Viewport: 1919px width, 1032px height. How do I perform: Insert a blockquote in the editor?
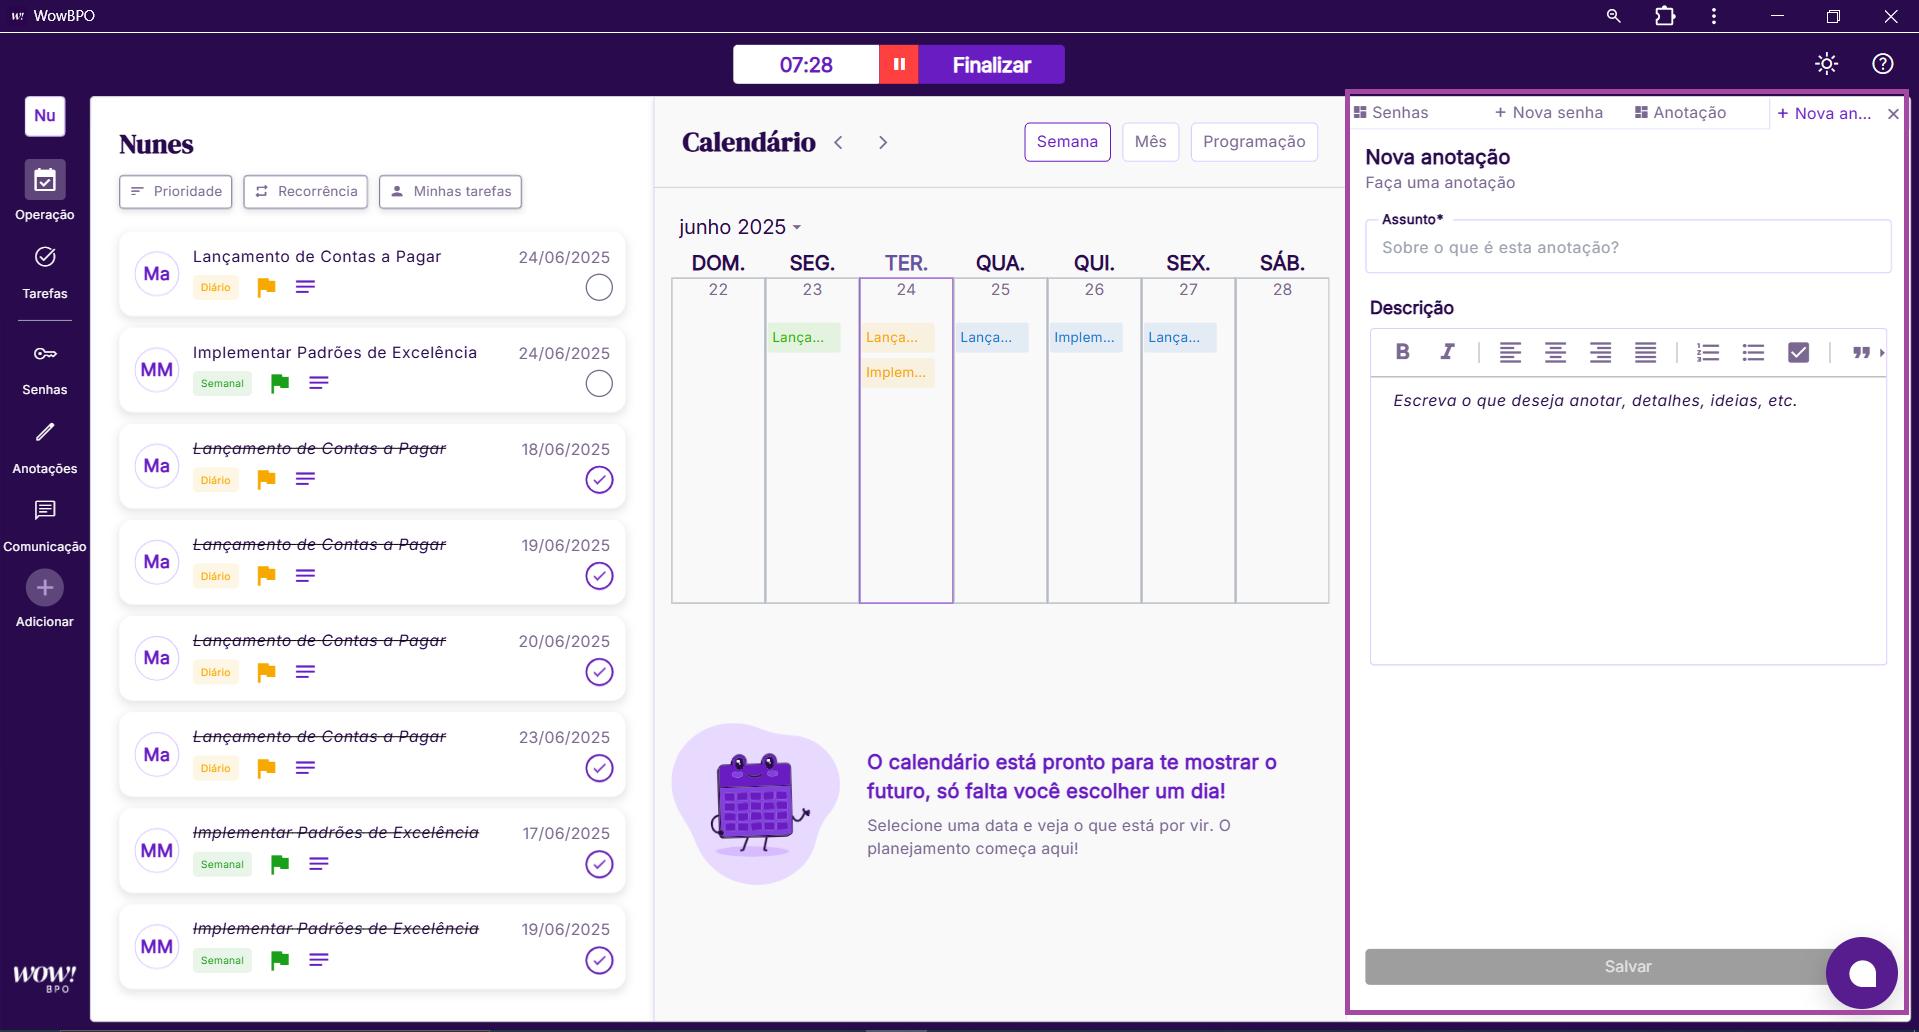coord(1860,352)
